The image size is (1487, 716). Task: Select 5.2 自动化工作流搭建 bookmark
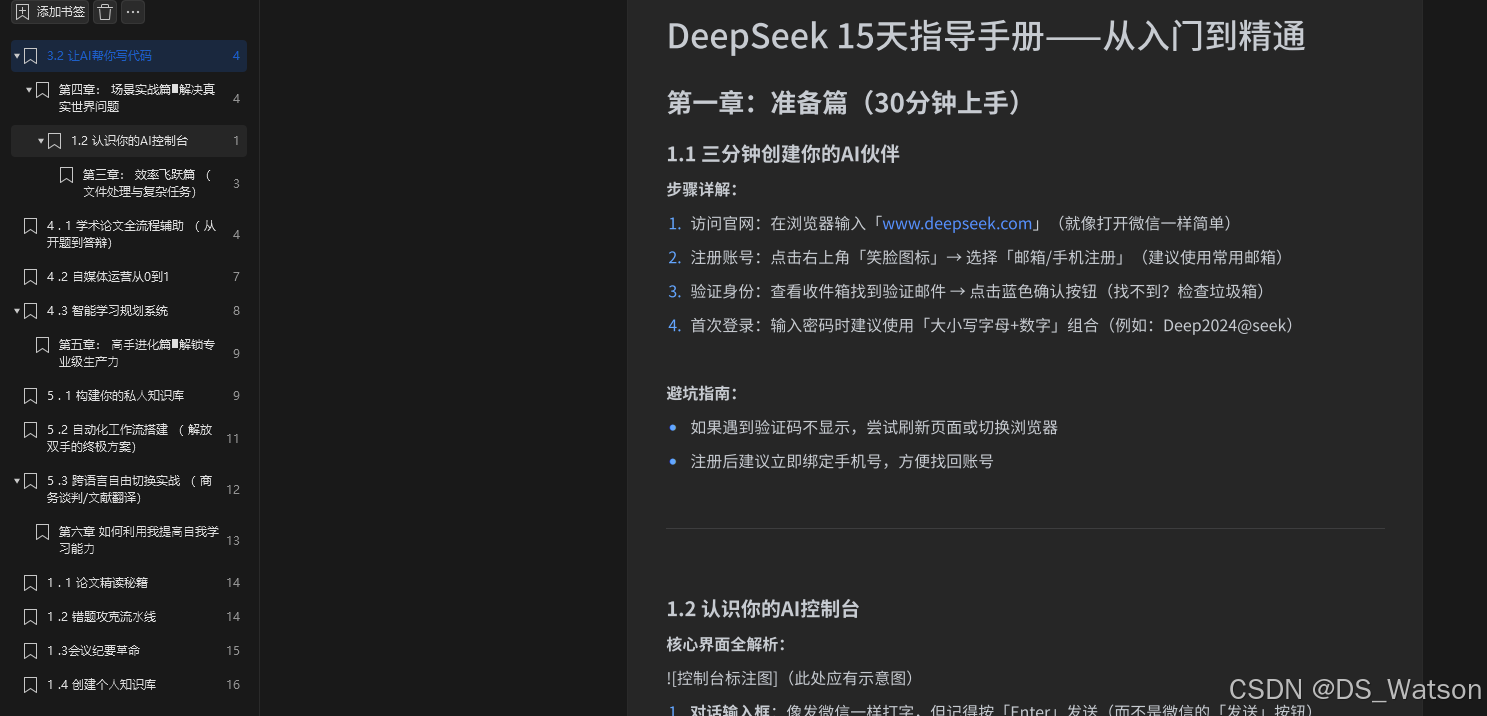point(129,438)
